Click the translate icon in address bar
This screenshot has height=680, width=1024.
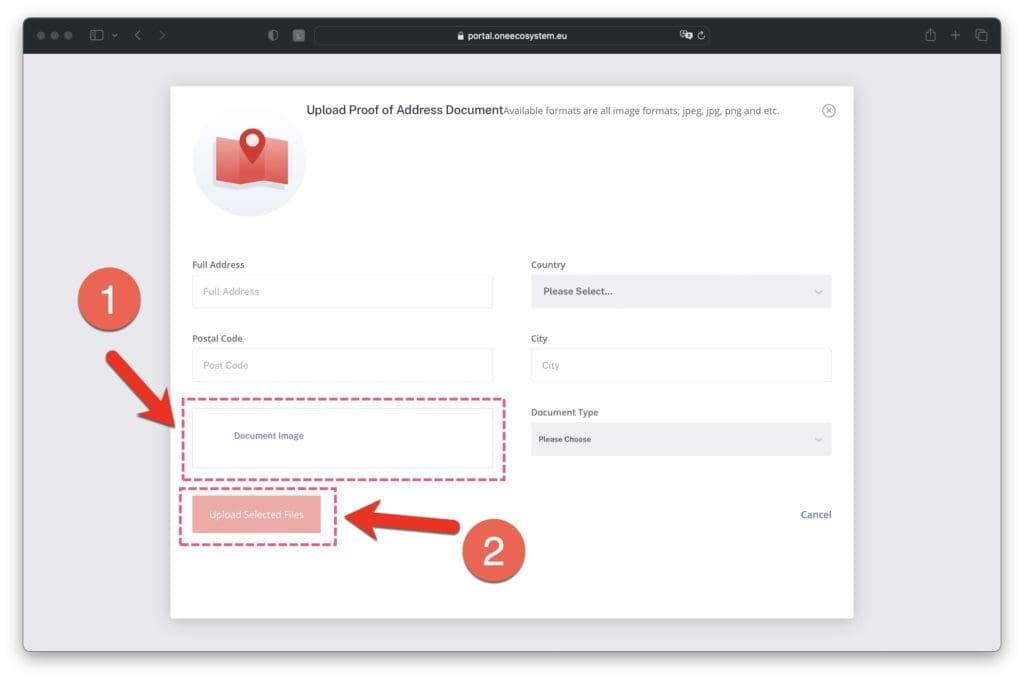point(686,35)
